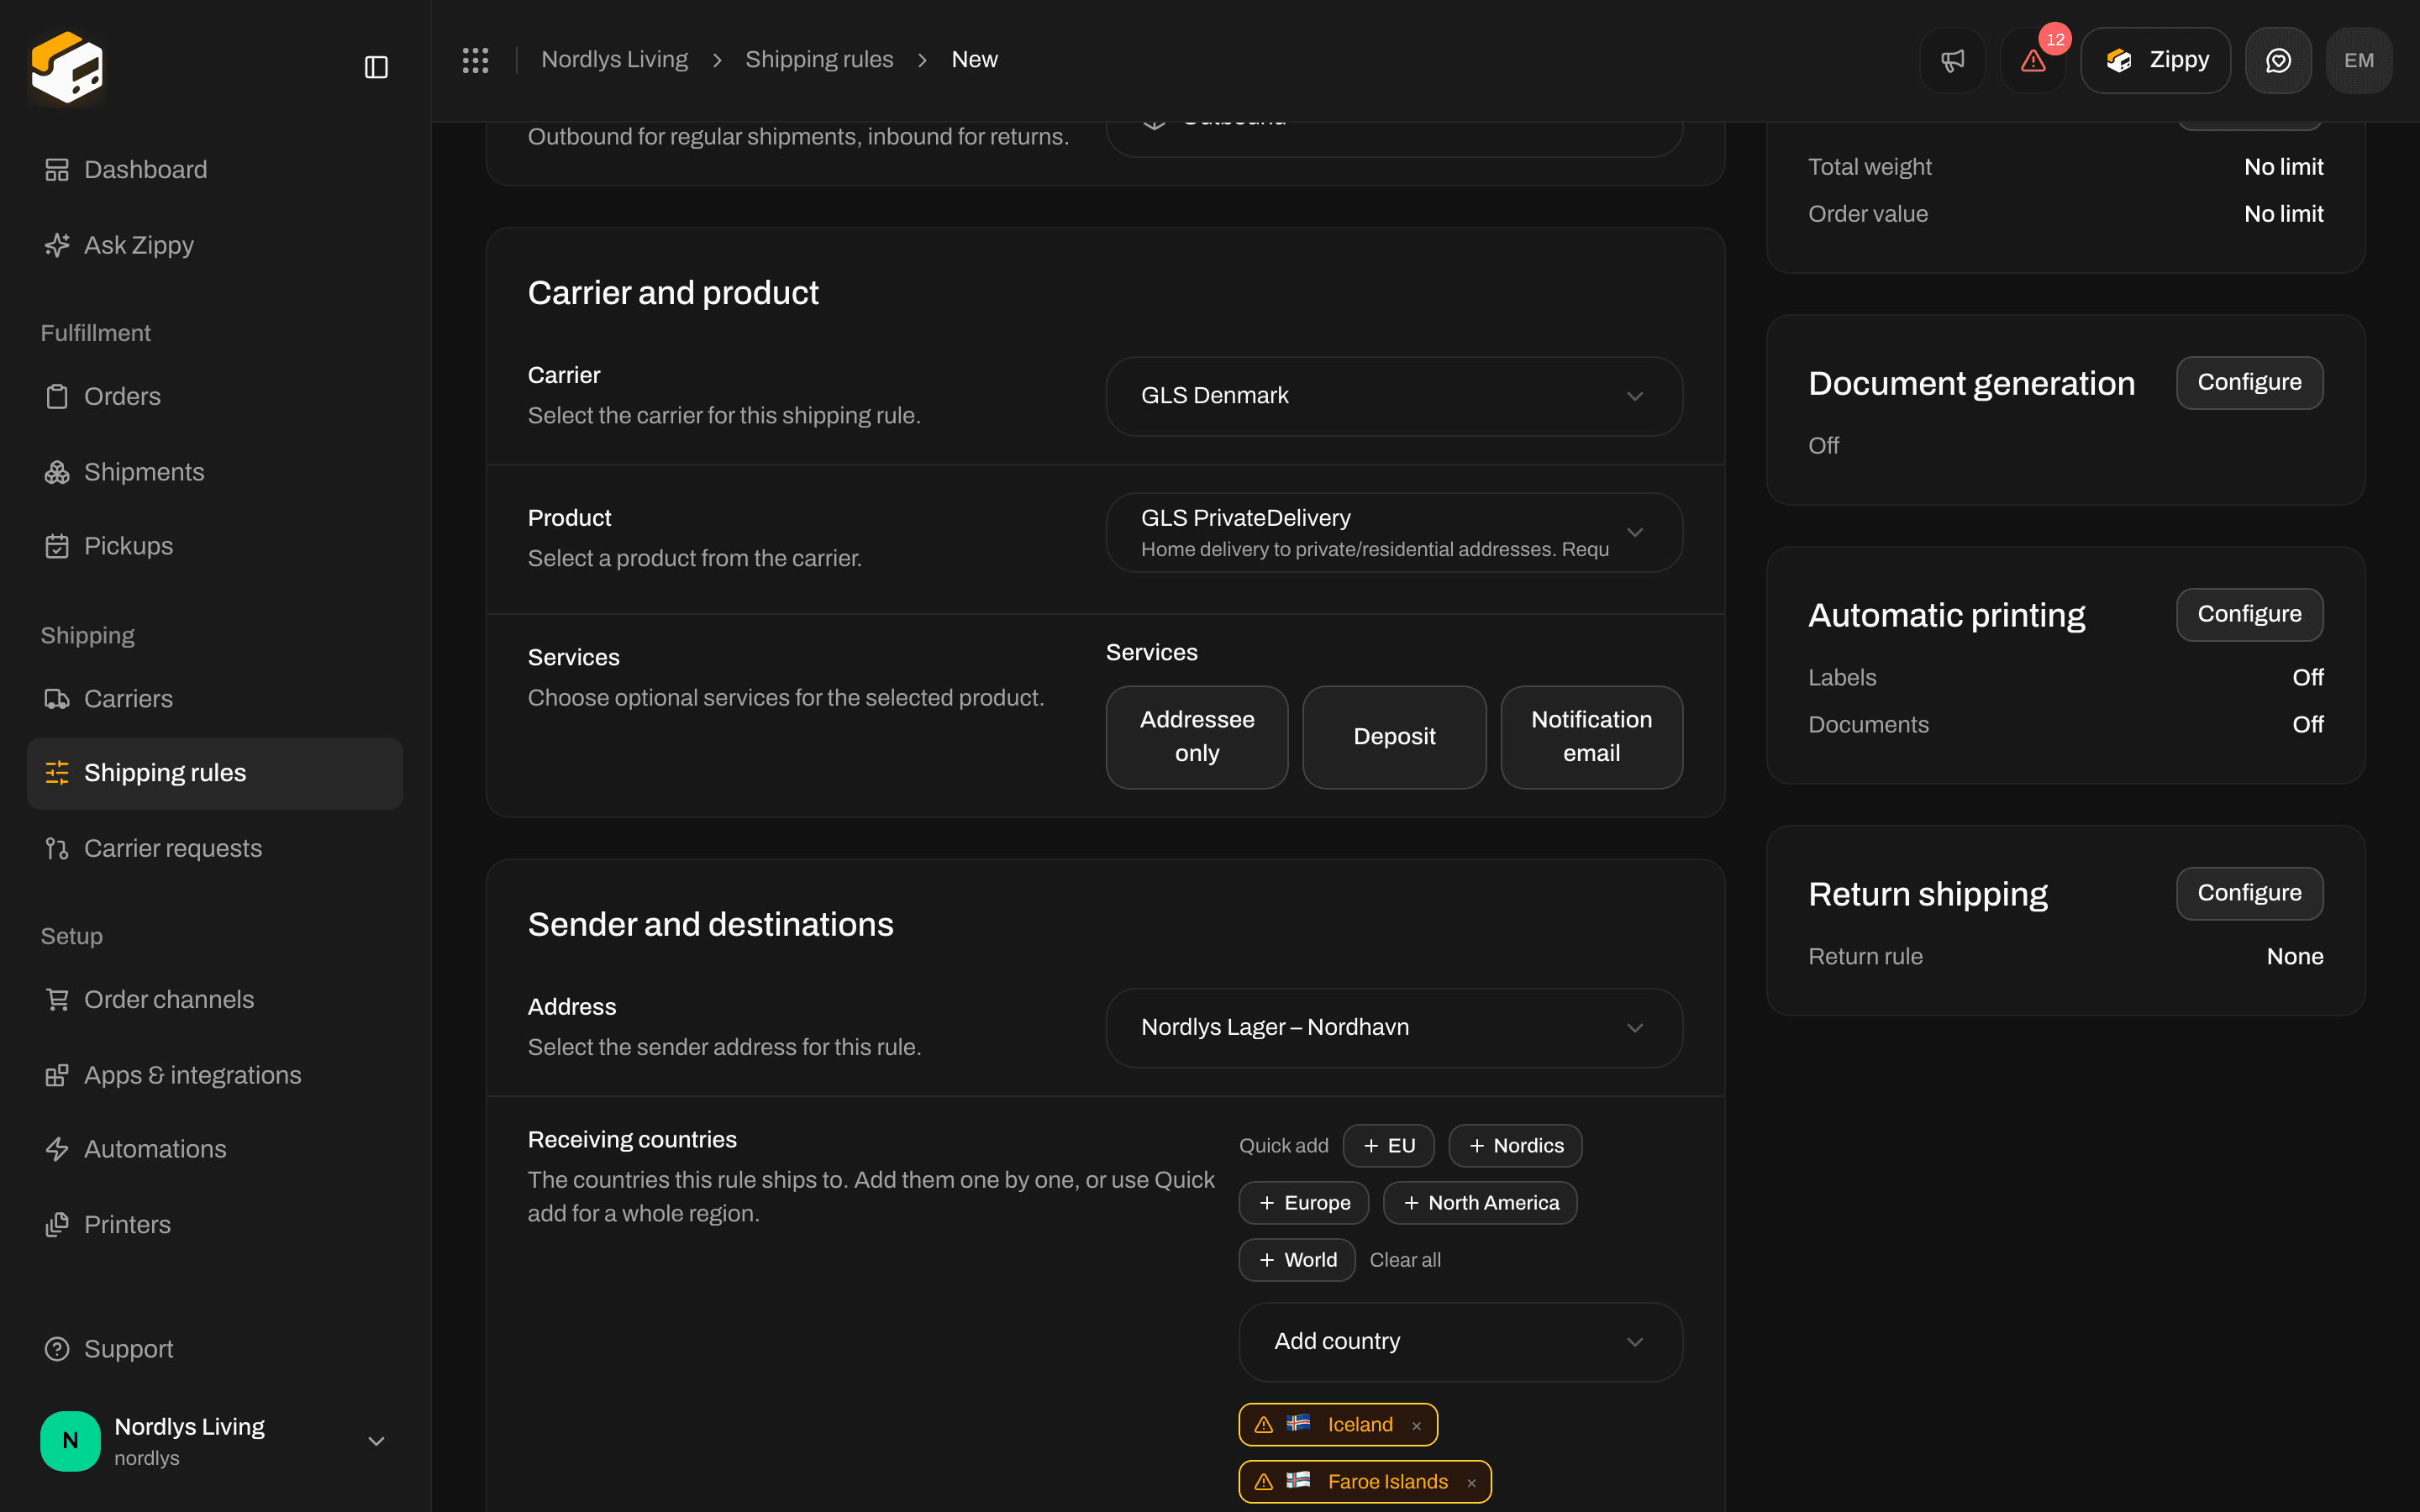Click the Total weight No limit value
The width and height of the screenshot is (2420, 1512).
click(x=2283, y=167)
